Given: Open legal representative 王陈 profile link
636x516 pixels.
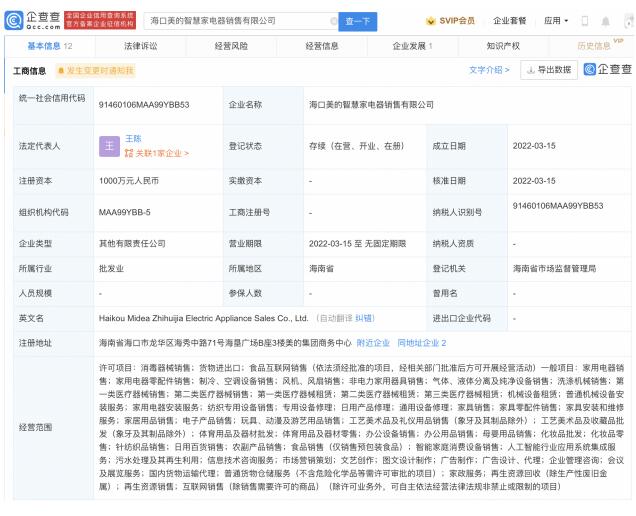Looking at the screenshot, I should point(133,138).
